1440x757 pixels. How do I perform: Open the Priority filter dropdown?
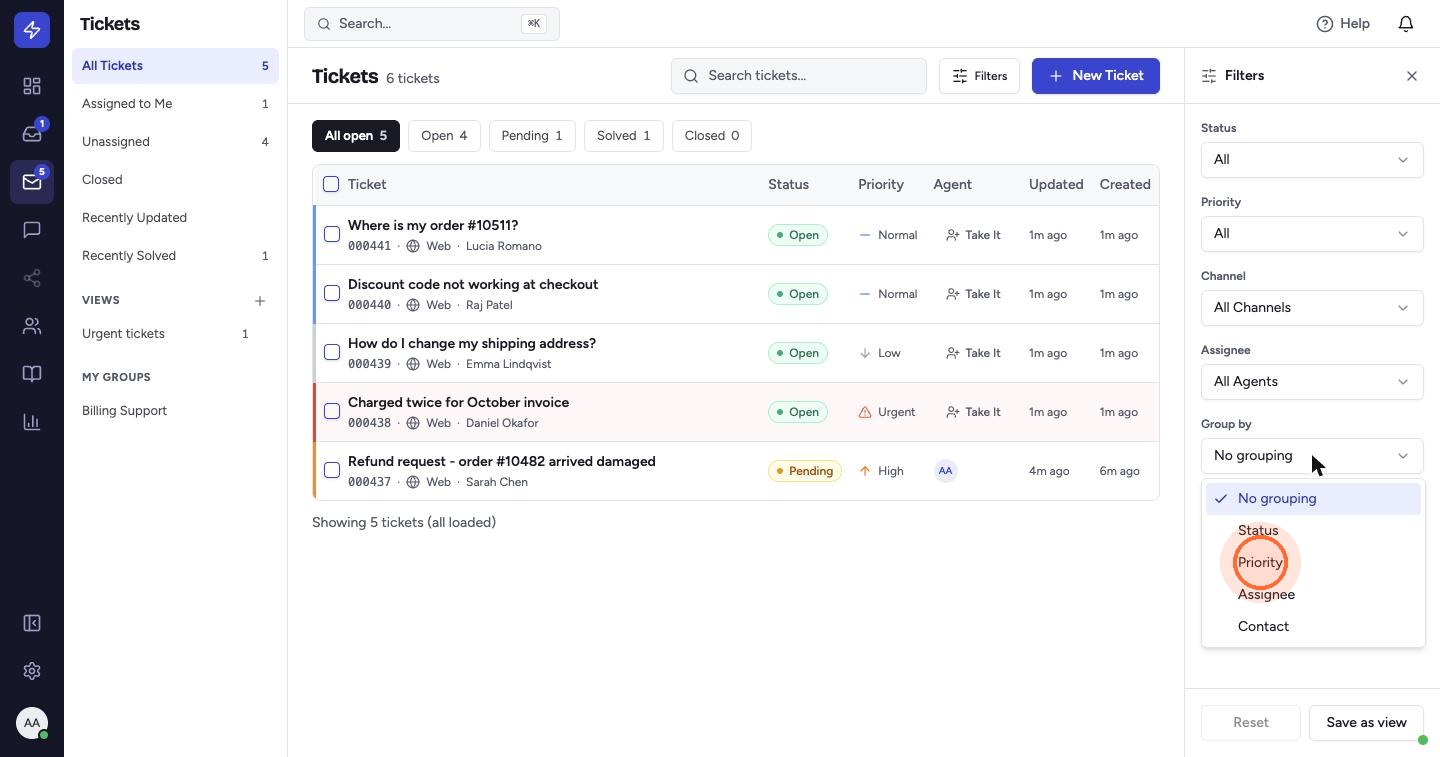(1312, 234)
